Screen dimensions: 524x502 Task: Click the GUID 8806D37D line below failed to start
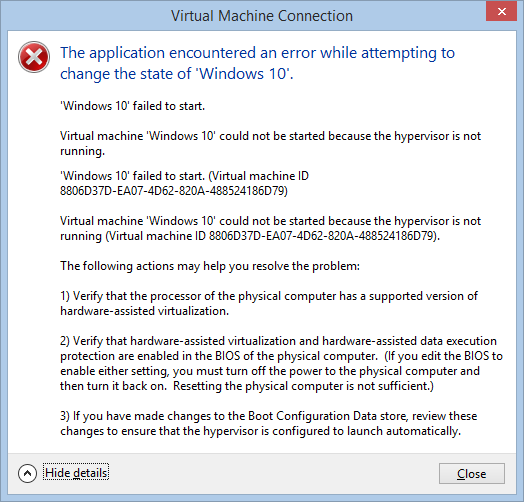(x=174, y=191)
